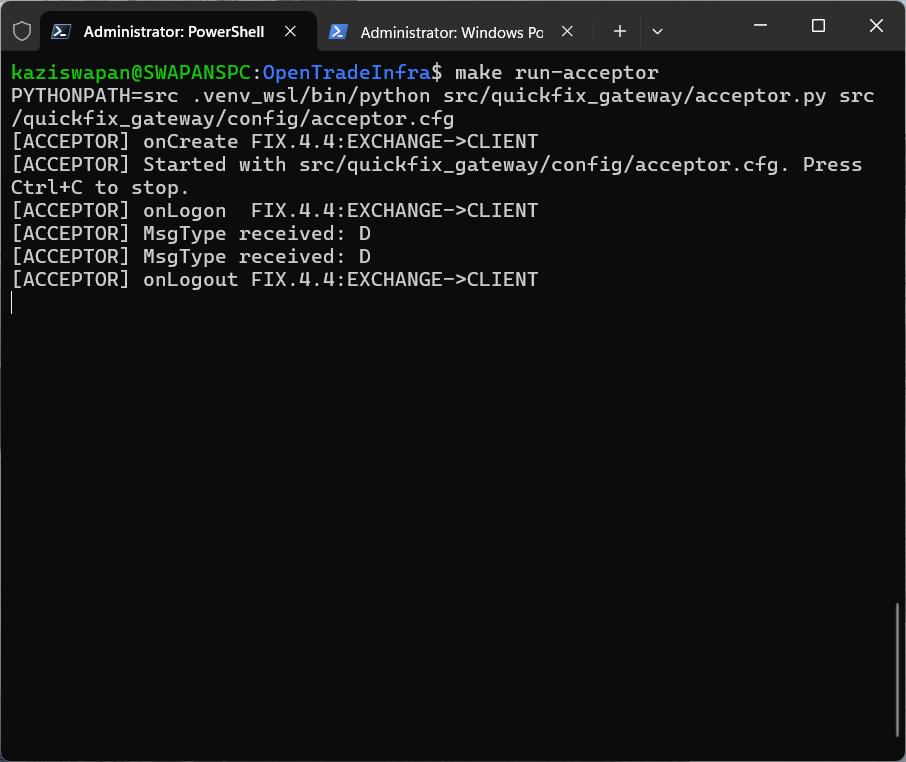Click the shield icon in the title bar

(20, 30)
